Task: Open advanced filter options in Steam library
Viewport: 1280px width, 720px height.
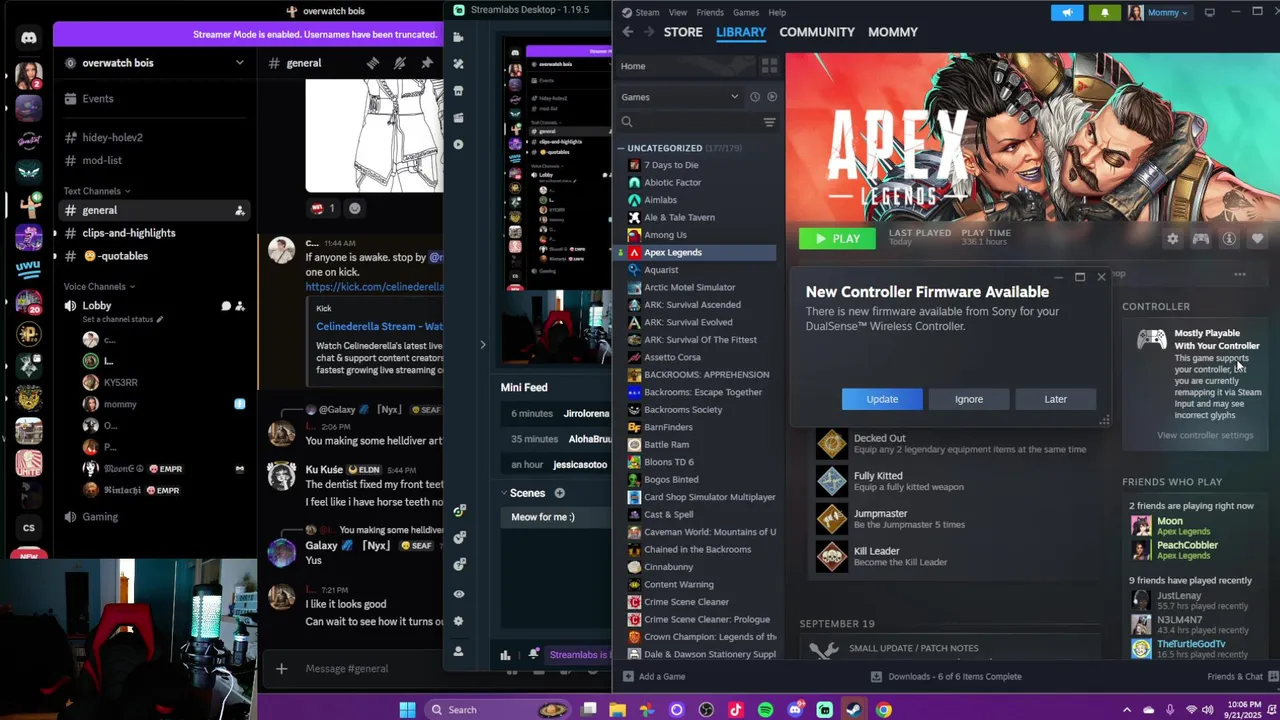Action: pos(769,122)
